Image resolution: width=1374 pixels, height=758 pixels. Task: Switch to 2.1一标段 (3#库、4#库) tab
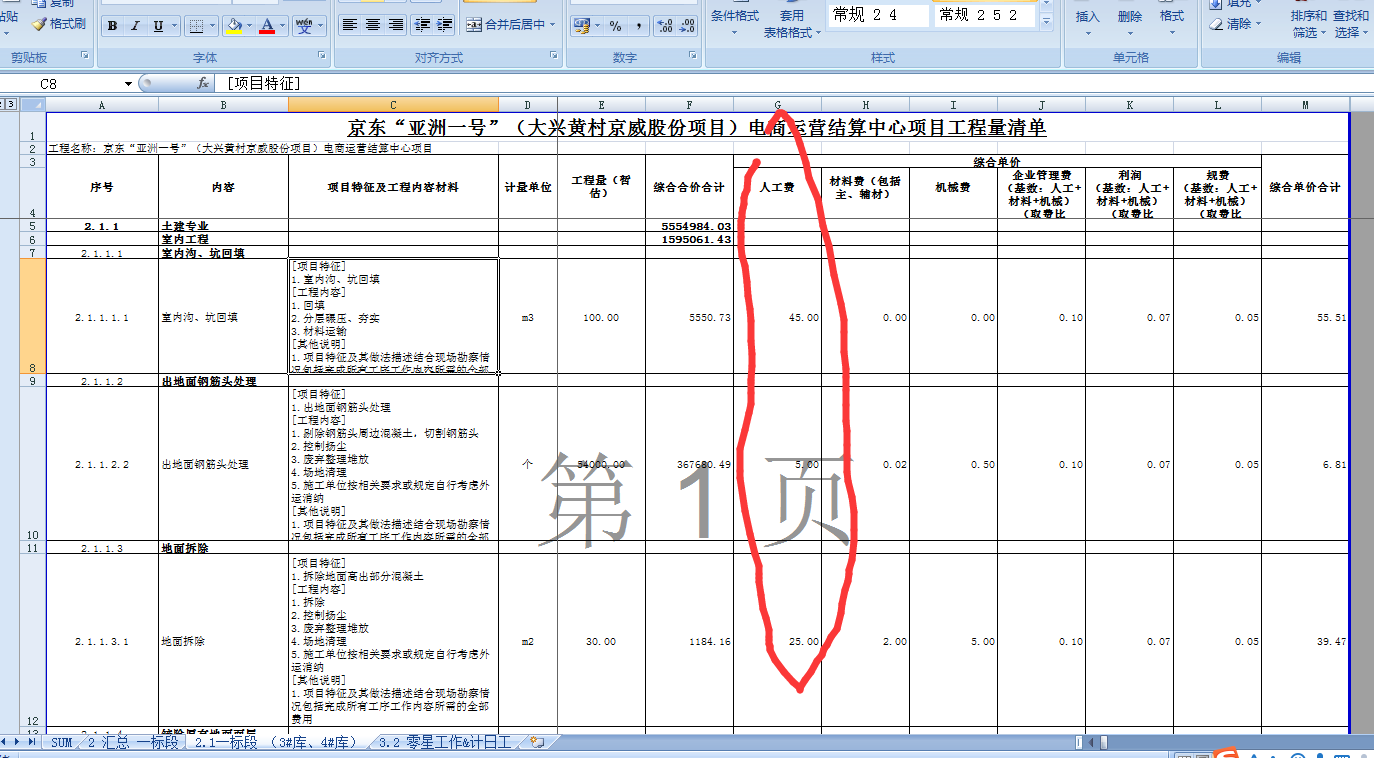(x=276, y=743)
